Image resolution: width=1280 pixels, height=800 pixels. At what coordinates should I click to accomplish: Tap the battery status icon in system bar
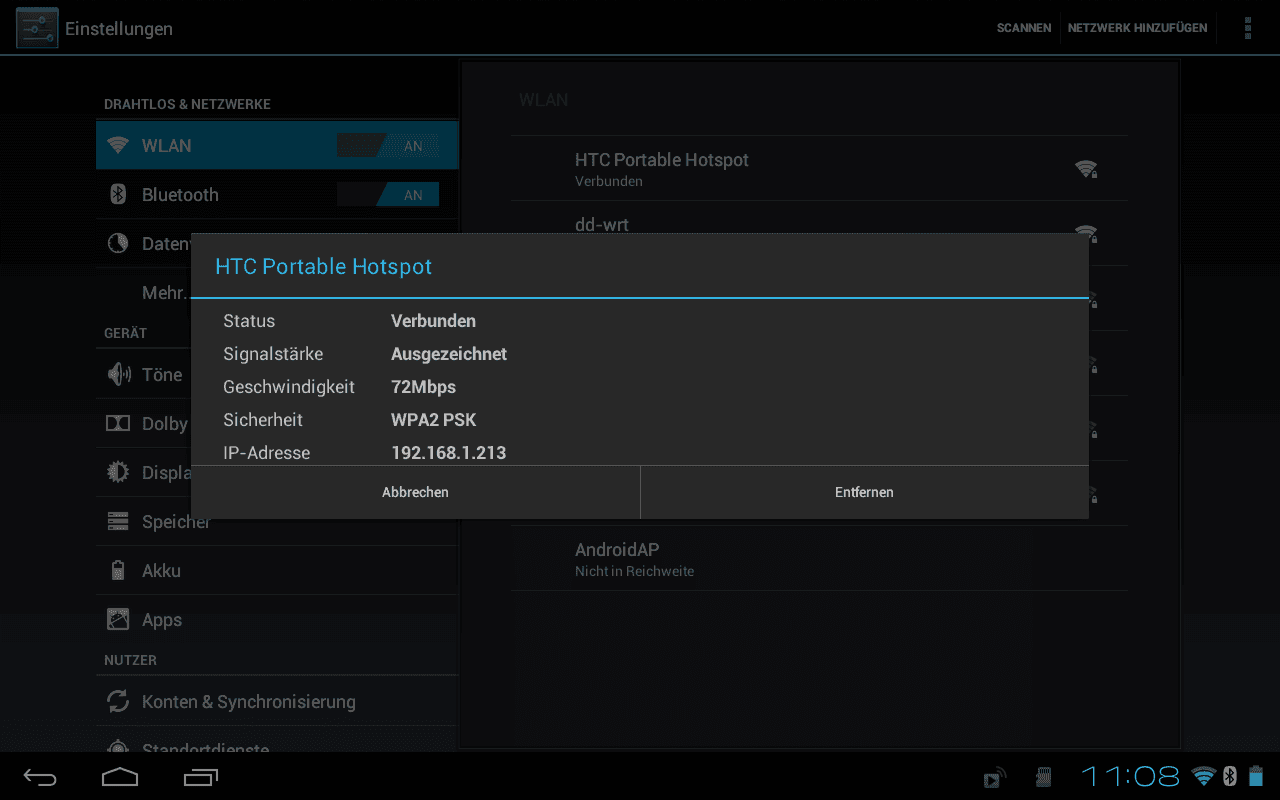pyautogui.click(x=1256, y=776)
